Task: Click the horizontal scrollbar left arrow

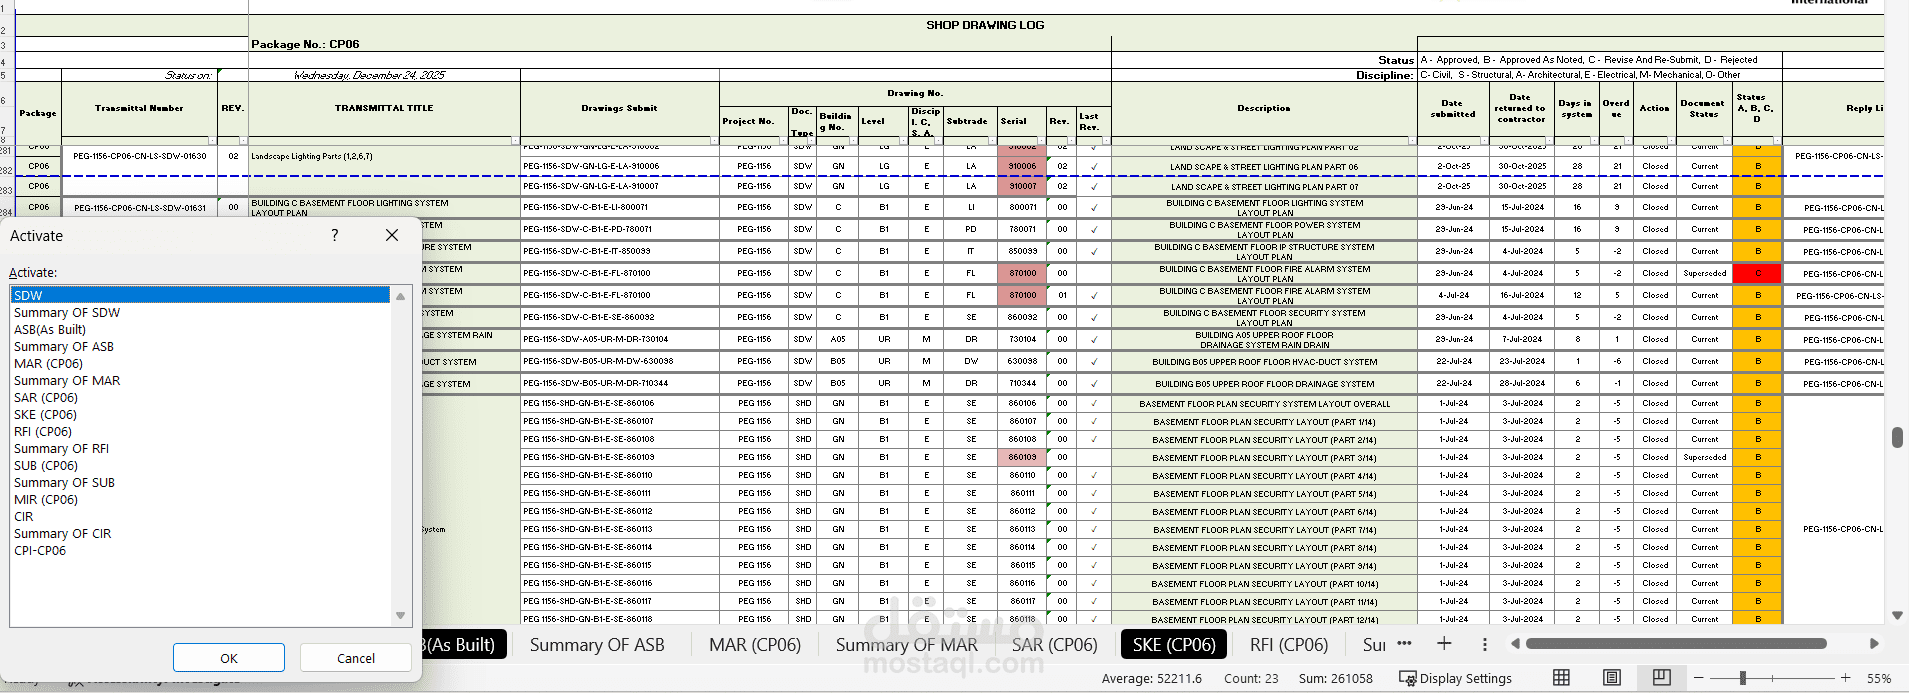Action: 1515,643
